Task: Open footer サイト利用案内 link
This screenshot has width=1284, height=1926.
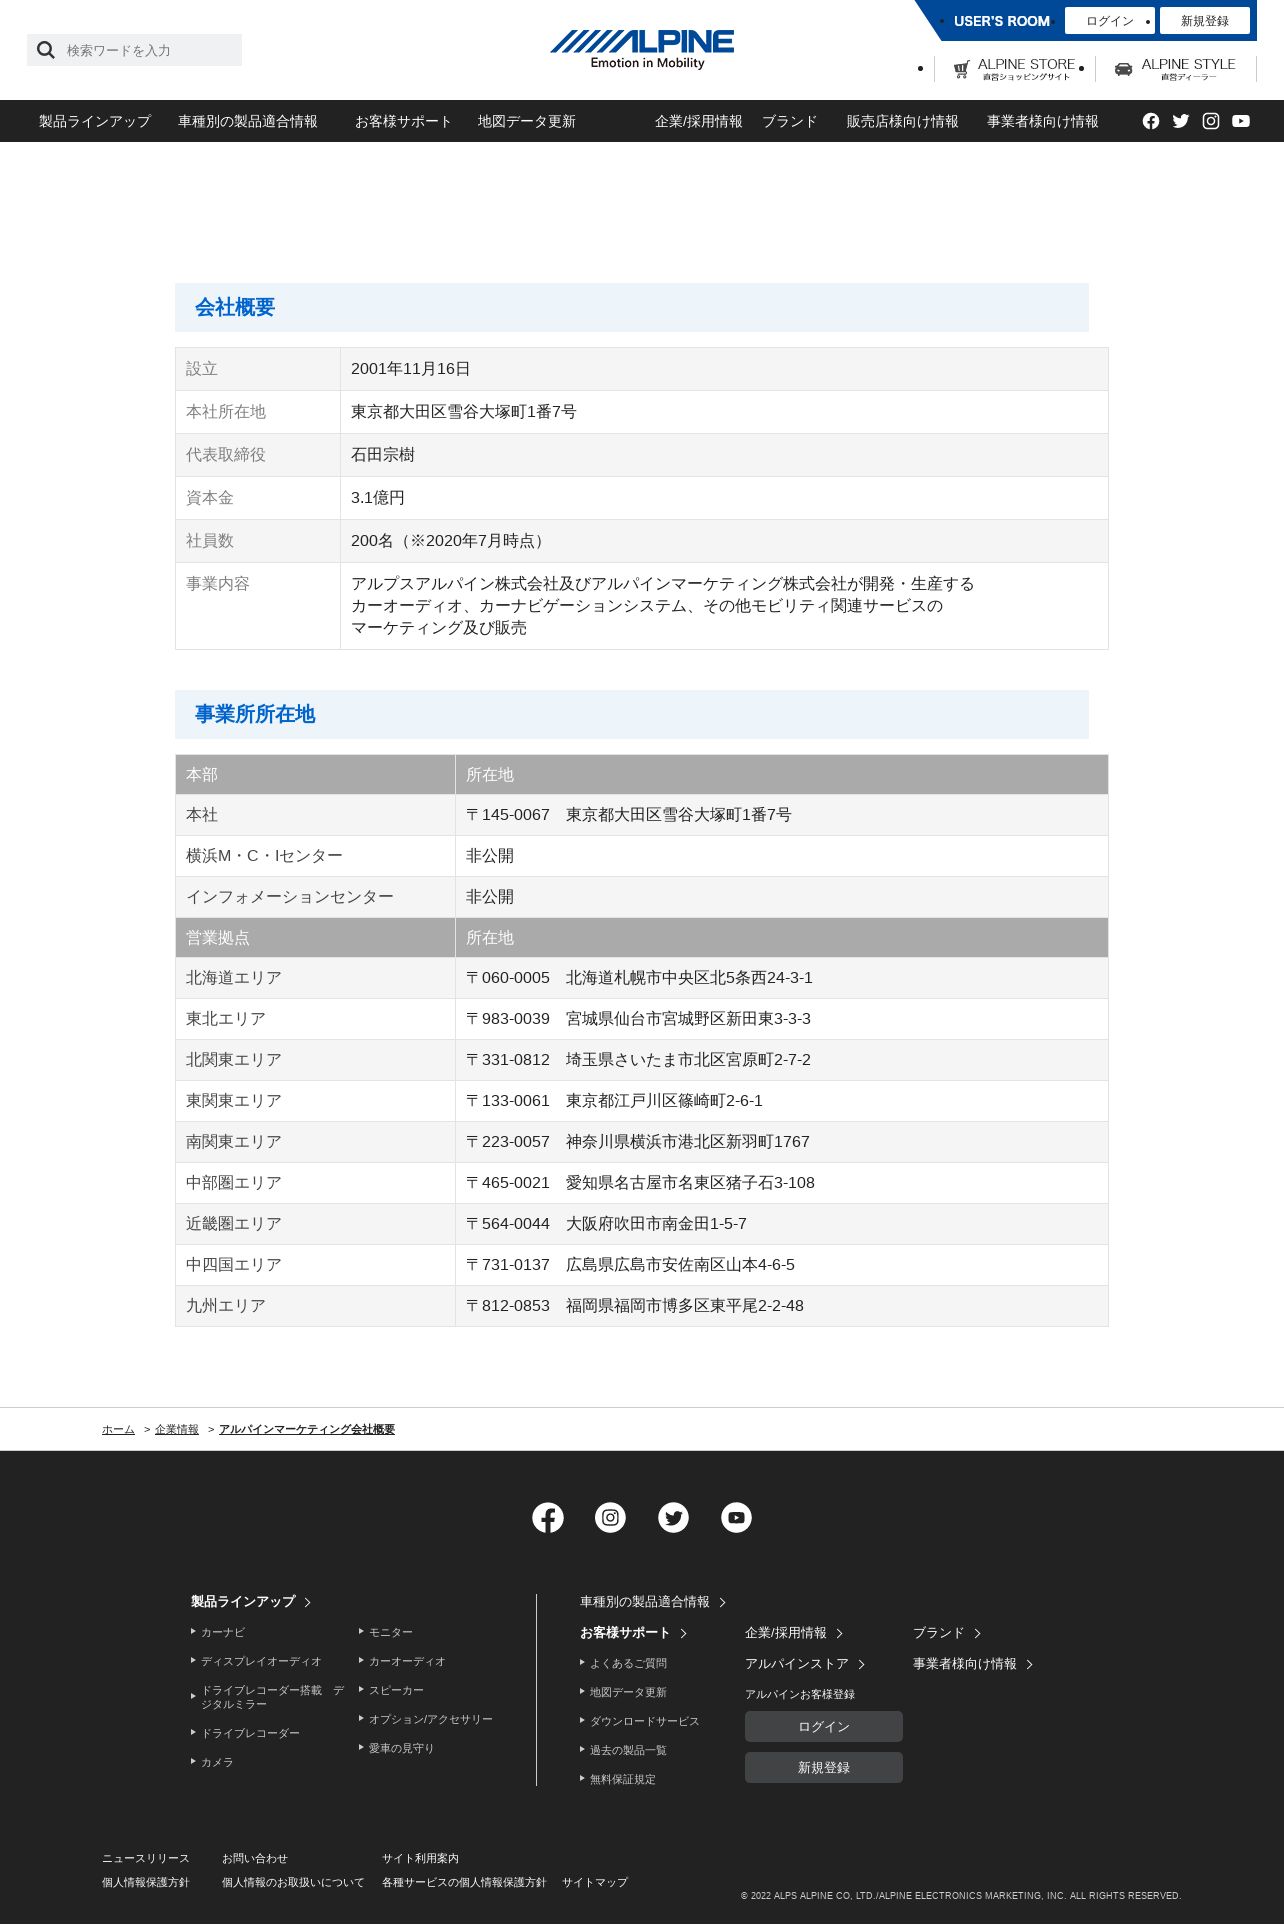Action: tap(420, 1859)
